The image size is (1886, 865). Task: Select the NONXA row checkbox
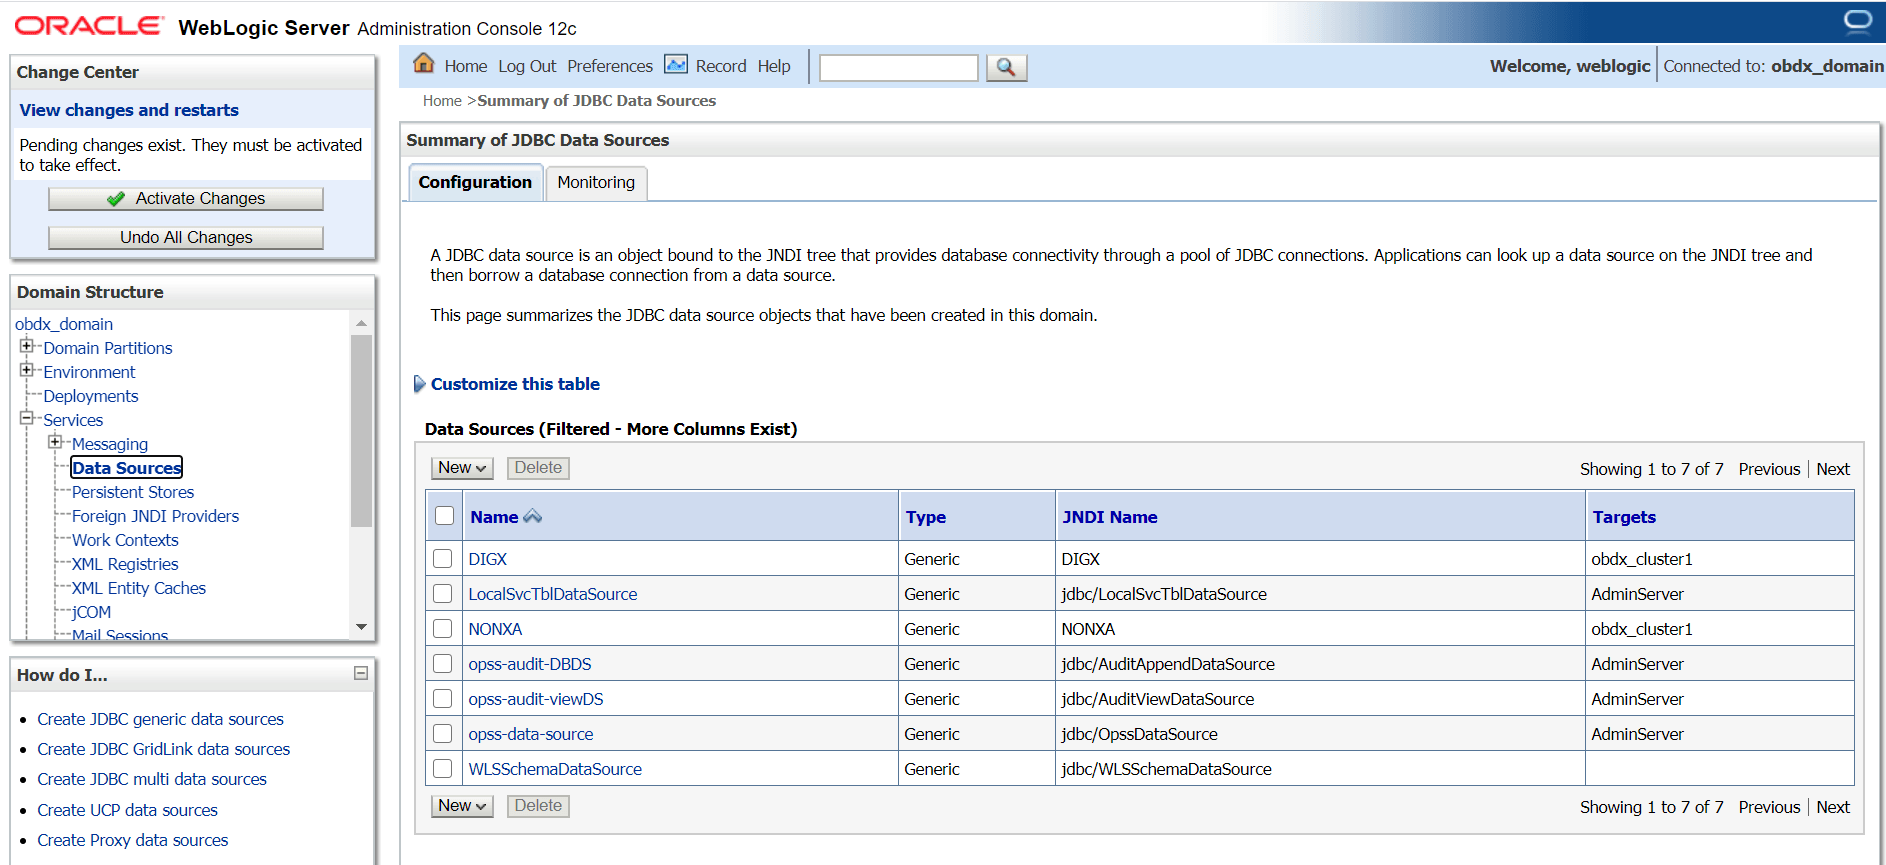(443, 629)
